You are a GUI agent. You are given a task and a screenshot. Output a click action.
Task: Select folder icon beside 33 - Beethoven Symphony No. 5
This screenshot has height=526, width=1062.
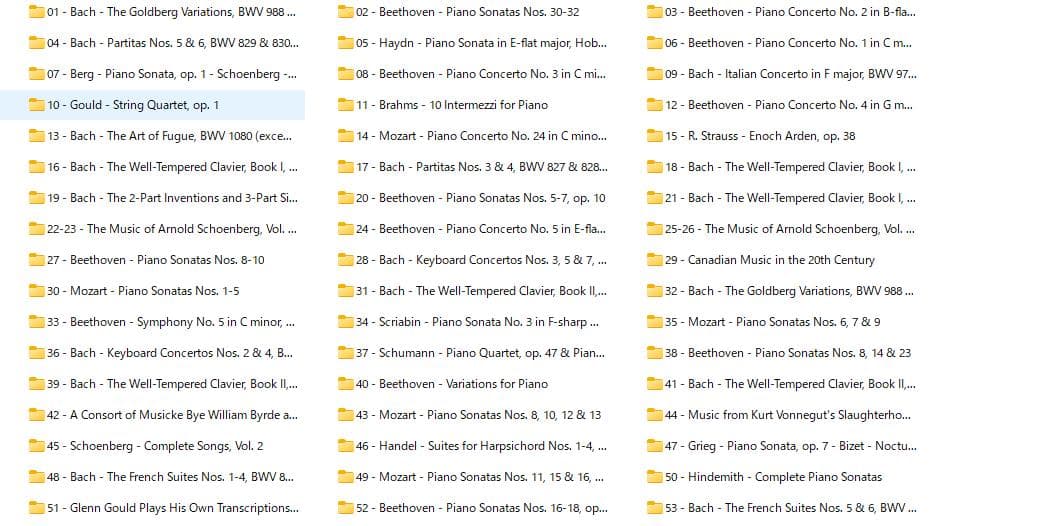(37, 322)
